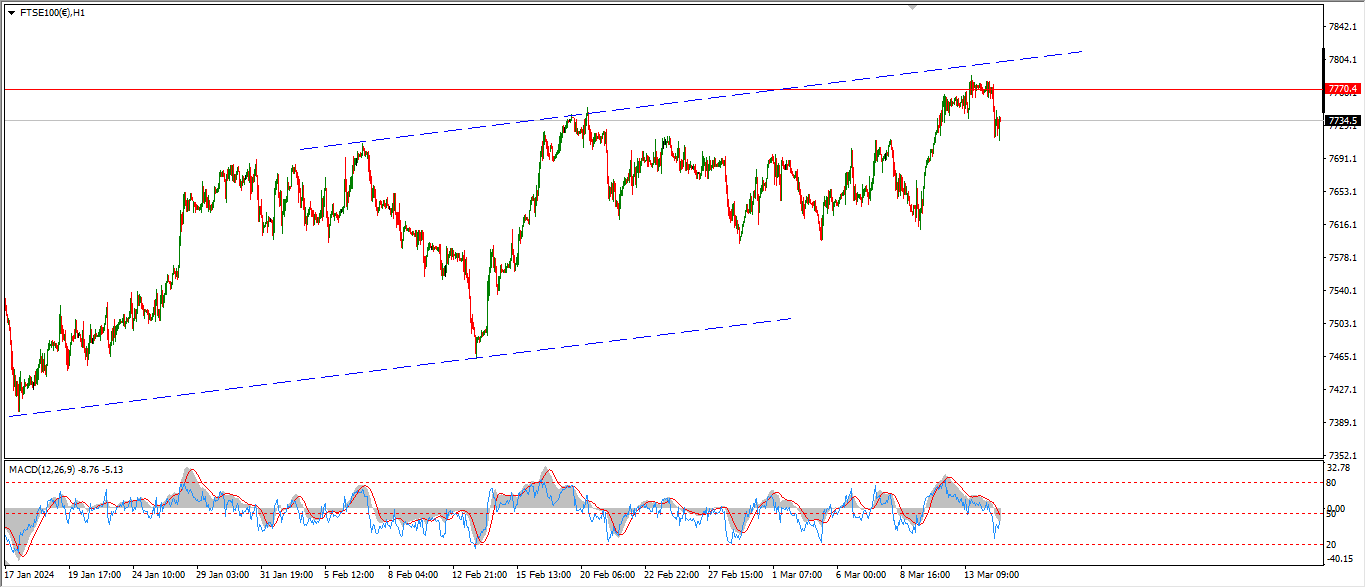This screenshot has height=588, width=1366.
Task: Click the triangle arrow beside FTSE100 title
Action: 11,13
